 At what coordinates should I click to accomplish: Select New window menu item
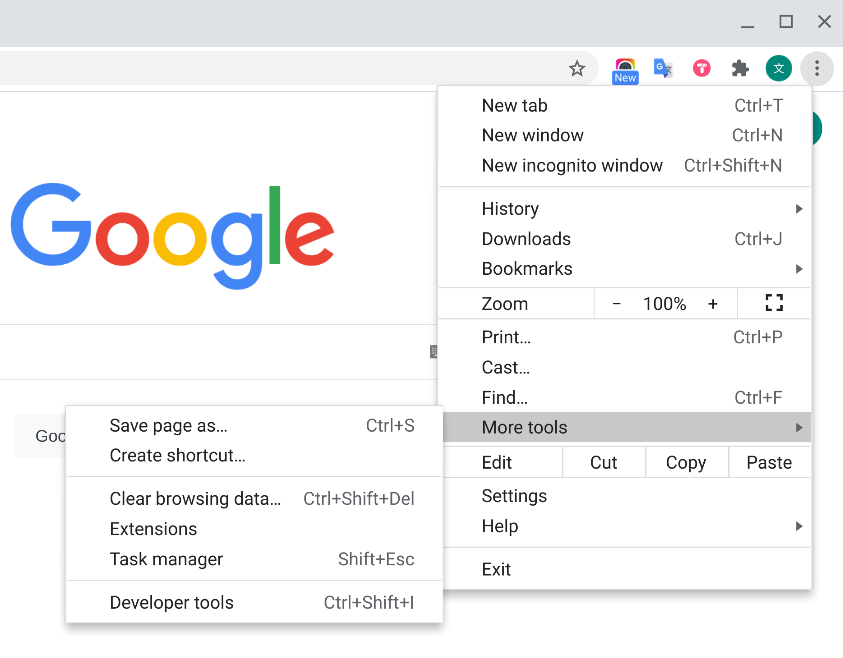(625, 135)
